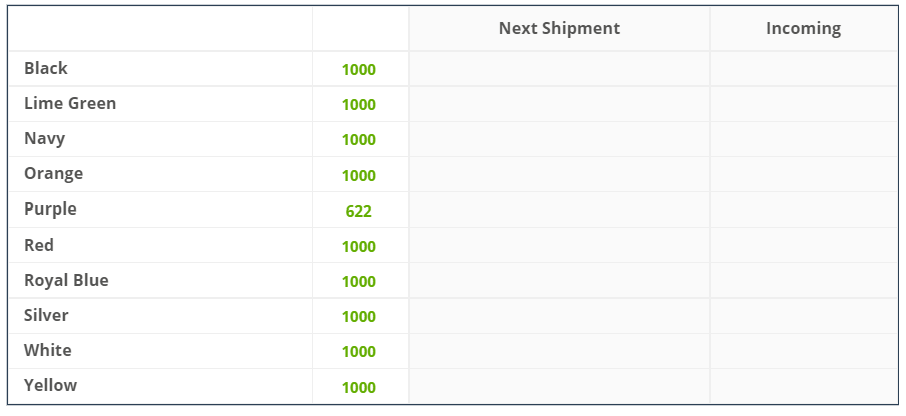The image size is (906, 416).
Task: Click Yellow's stock quantity 1000
Action: (359, 388)
